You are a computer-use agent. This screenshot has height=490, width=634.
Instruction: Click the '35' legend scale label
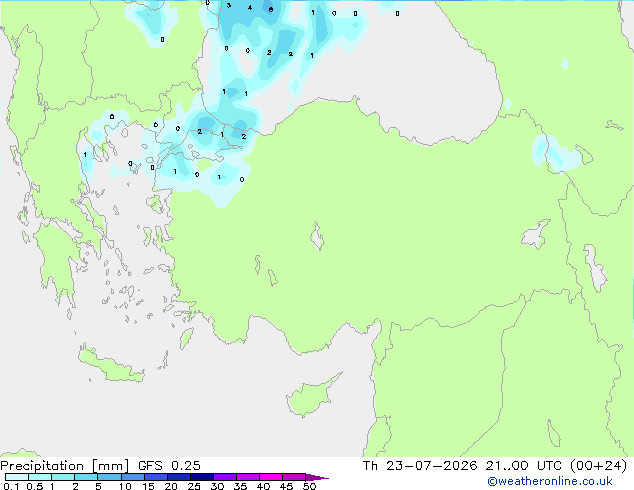point(240,486)
